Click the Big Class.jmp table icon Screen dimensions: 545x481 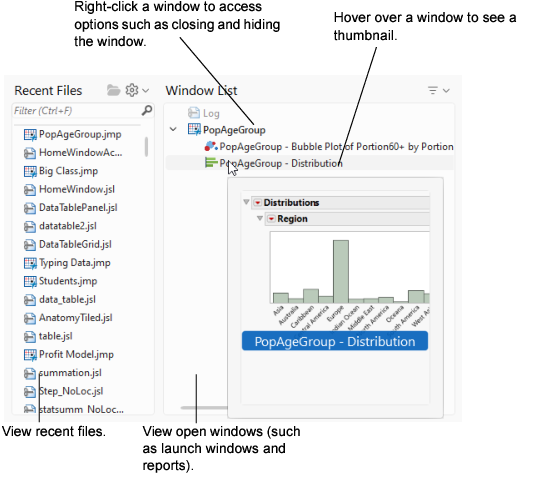point(30,172)
